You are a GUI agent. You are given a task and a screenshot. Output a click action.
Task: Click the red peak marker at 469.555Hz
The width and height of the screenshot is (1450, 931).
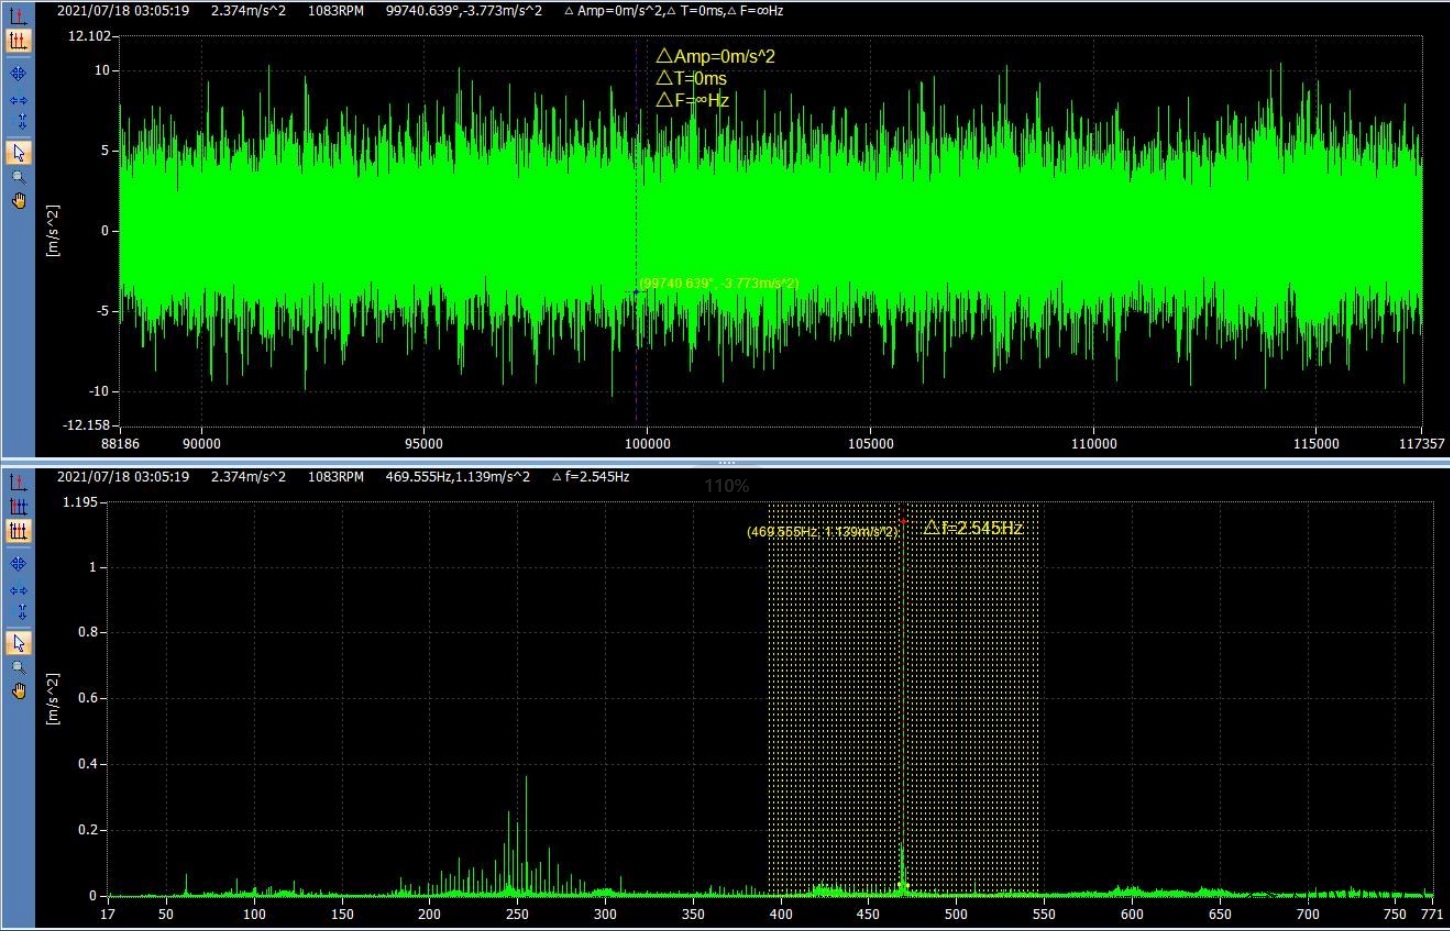coord(903,521)
